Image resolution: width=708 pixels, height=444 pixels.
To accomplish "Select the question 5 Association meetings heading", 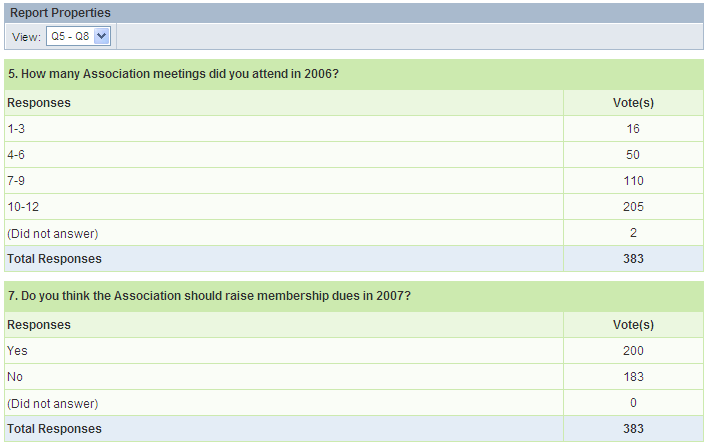I will pyautogui.click(x=171, y=75).
